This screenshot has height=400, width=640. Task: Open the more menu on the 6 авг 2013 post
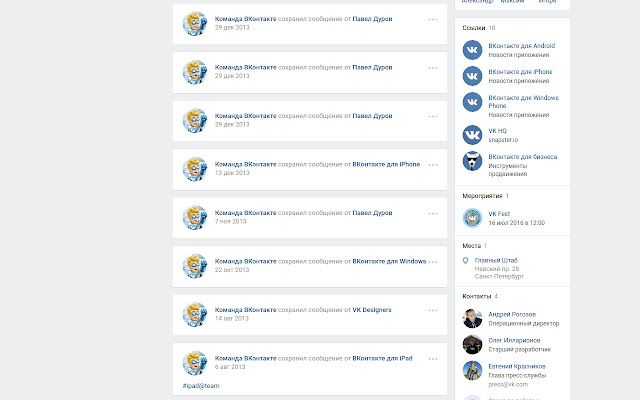pyautogui.click(x=433, y=359)
